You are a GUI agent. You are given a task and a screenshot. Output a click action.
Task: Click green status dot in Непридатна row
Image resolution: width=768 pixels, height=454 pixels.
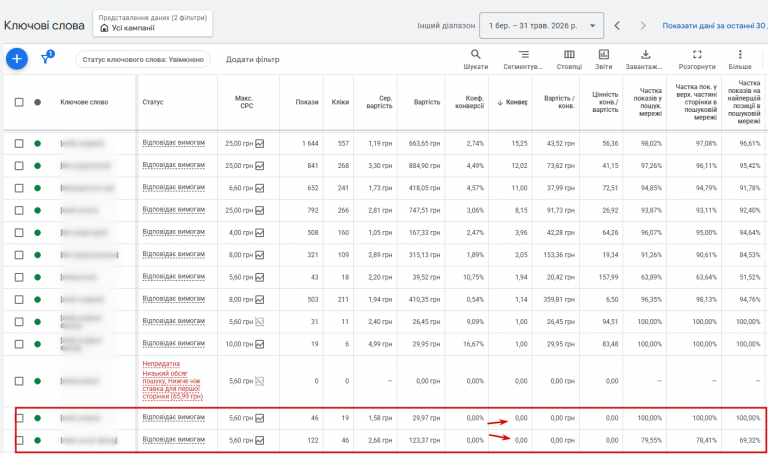[38, 381]
